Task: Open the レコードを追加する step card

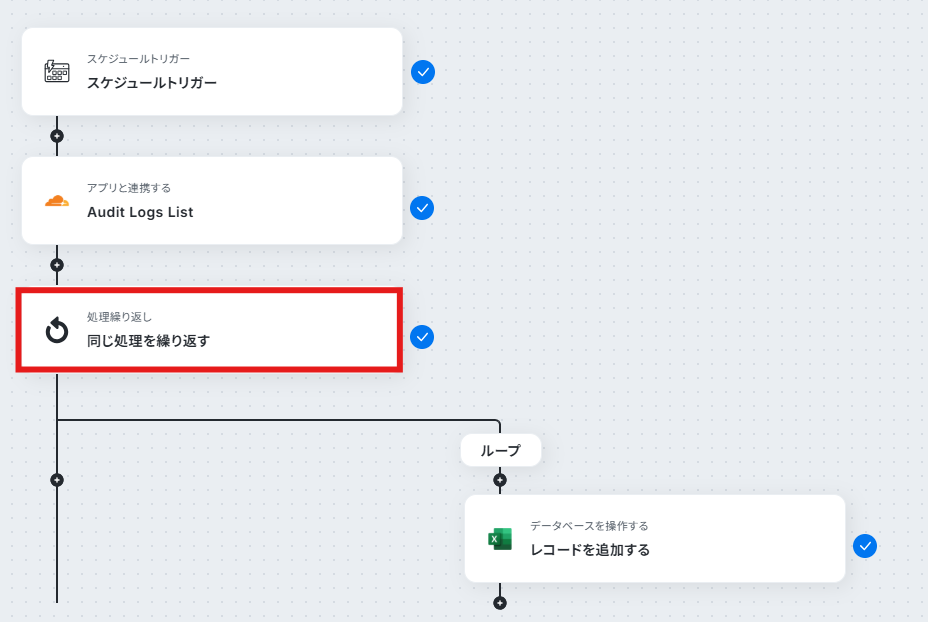Action: (655, 539)
